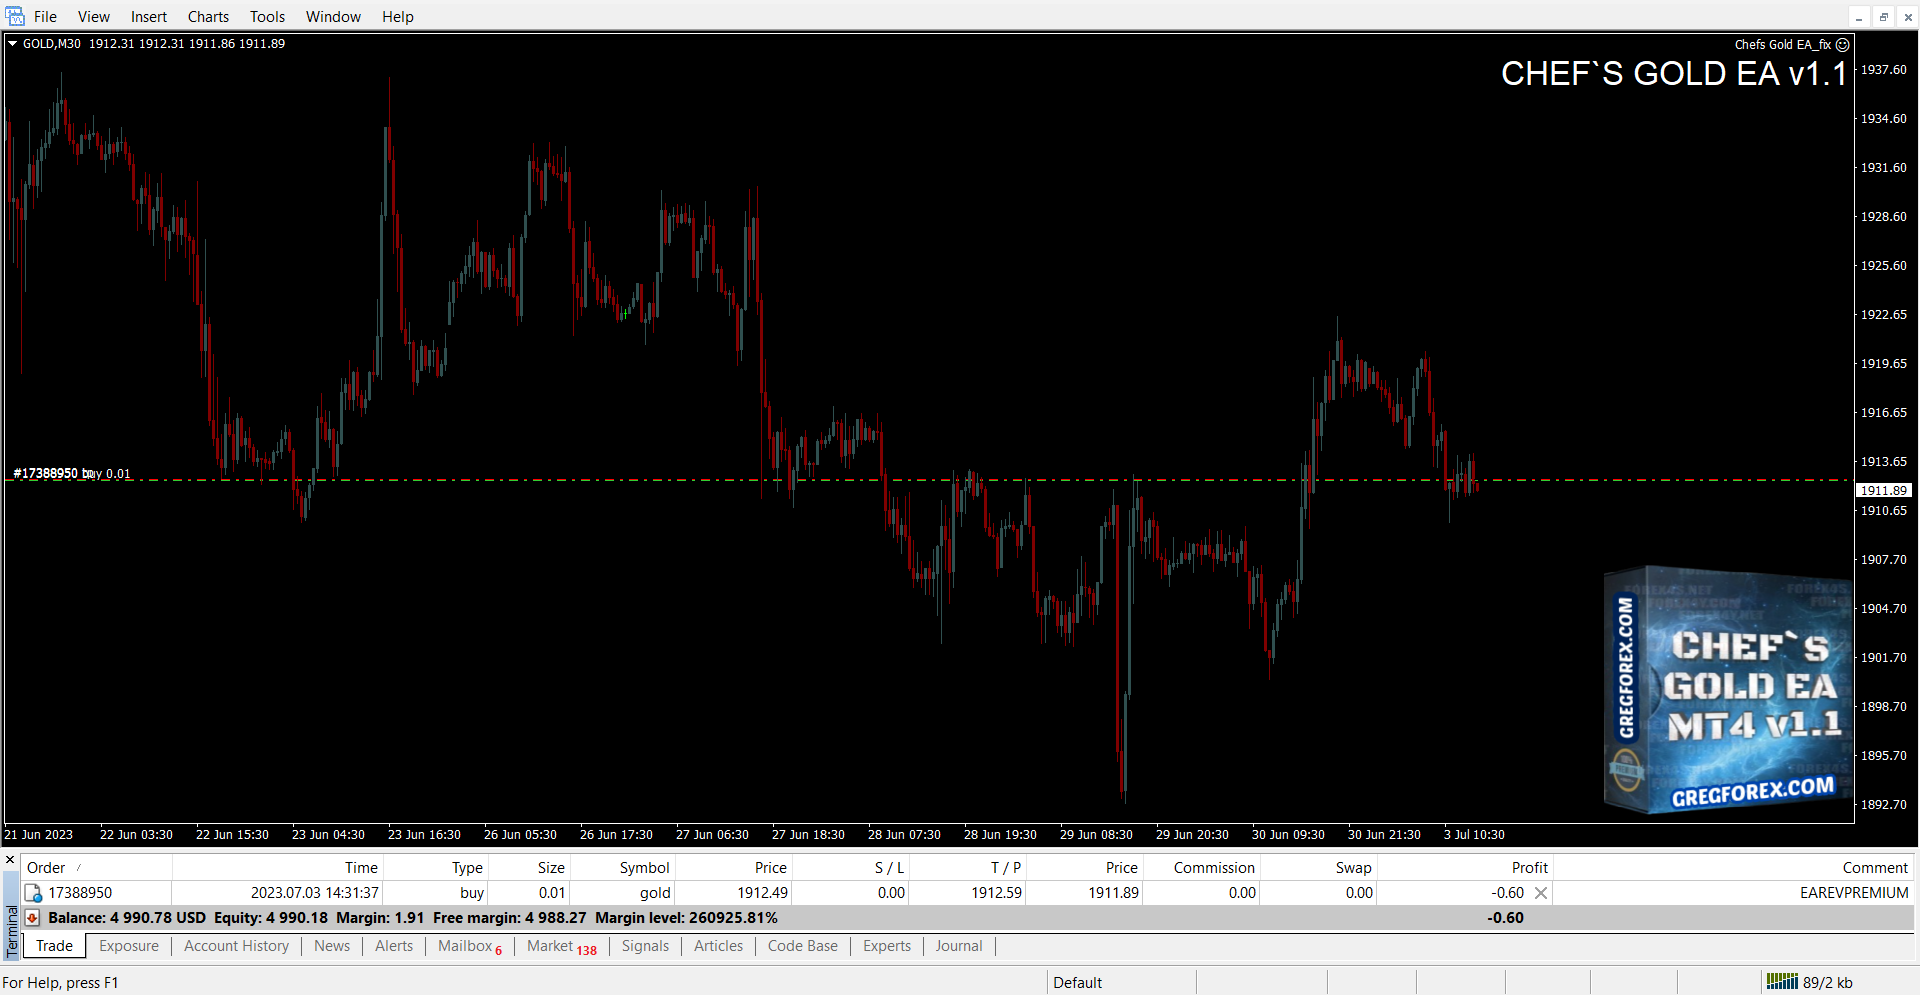Close order 17388950 with the X icon
The image size is (1920, 995).
(1541, 893)
